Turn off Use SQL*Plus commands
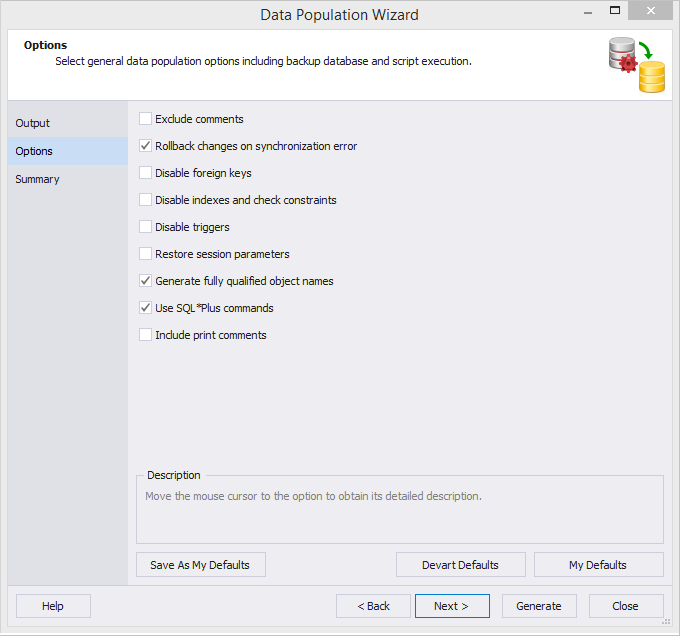Image resolution: width=680 pixels, height=636 pixels. (x=145, y=308)
